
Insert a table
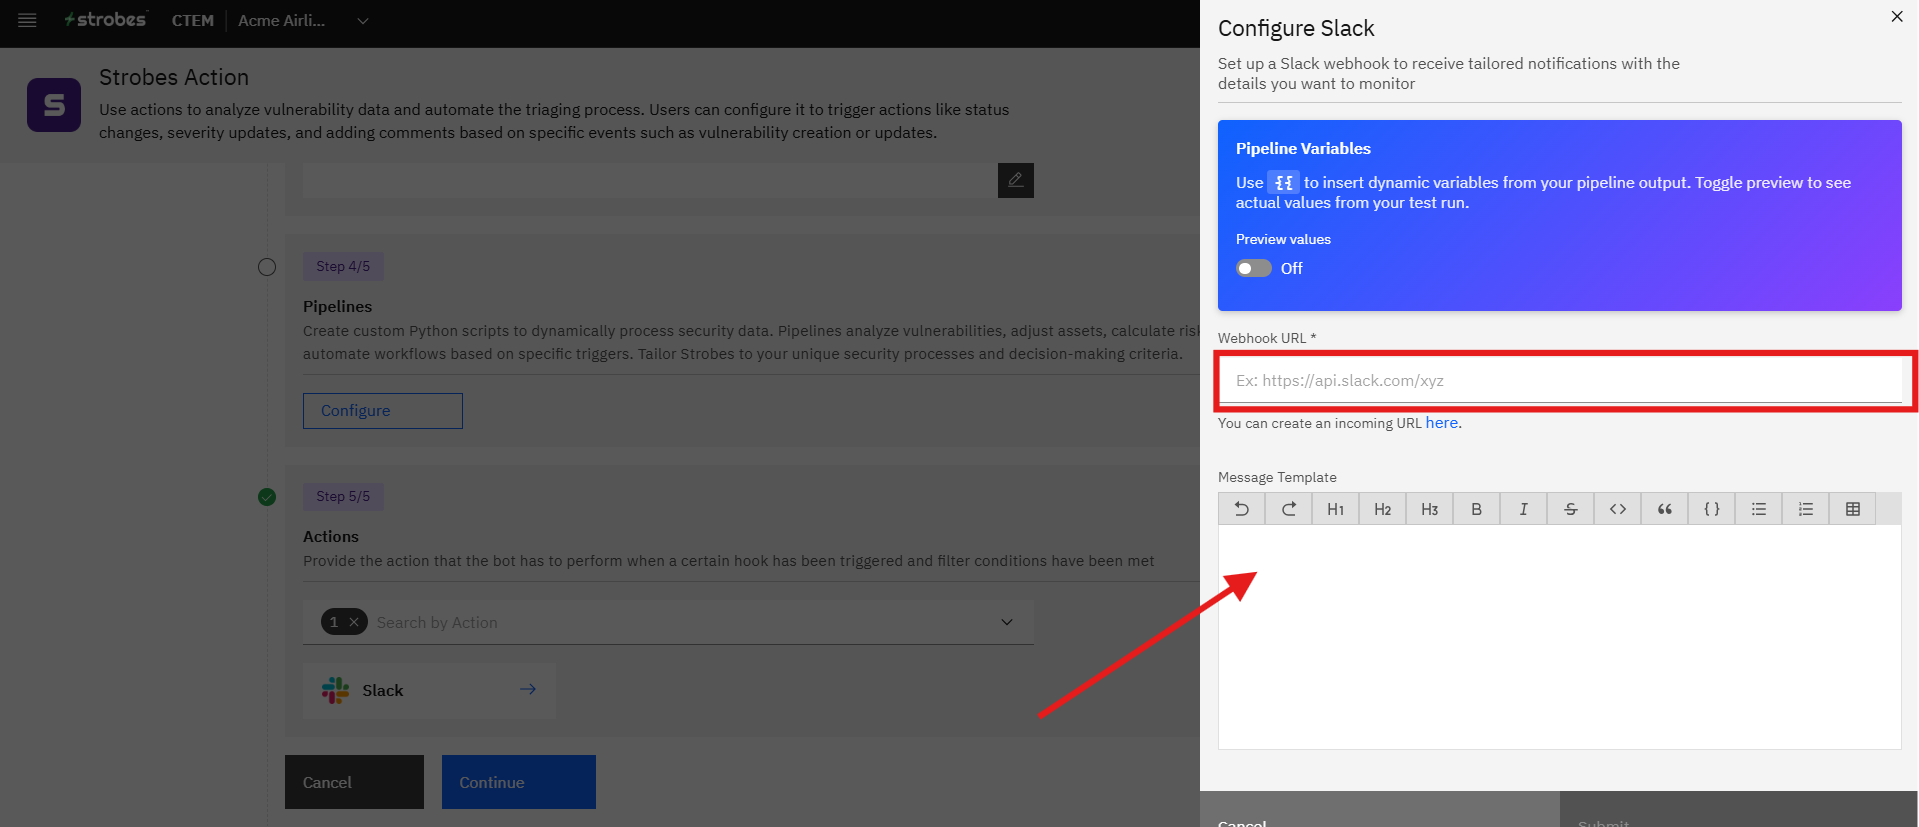tap(1853, 509)
